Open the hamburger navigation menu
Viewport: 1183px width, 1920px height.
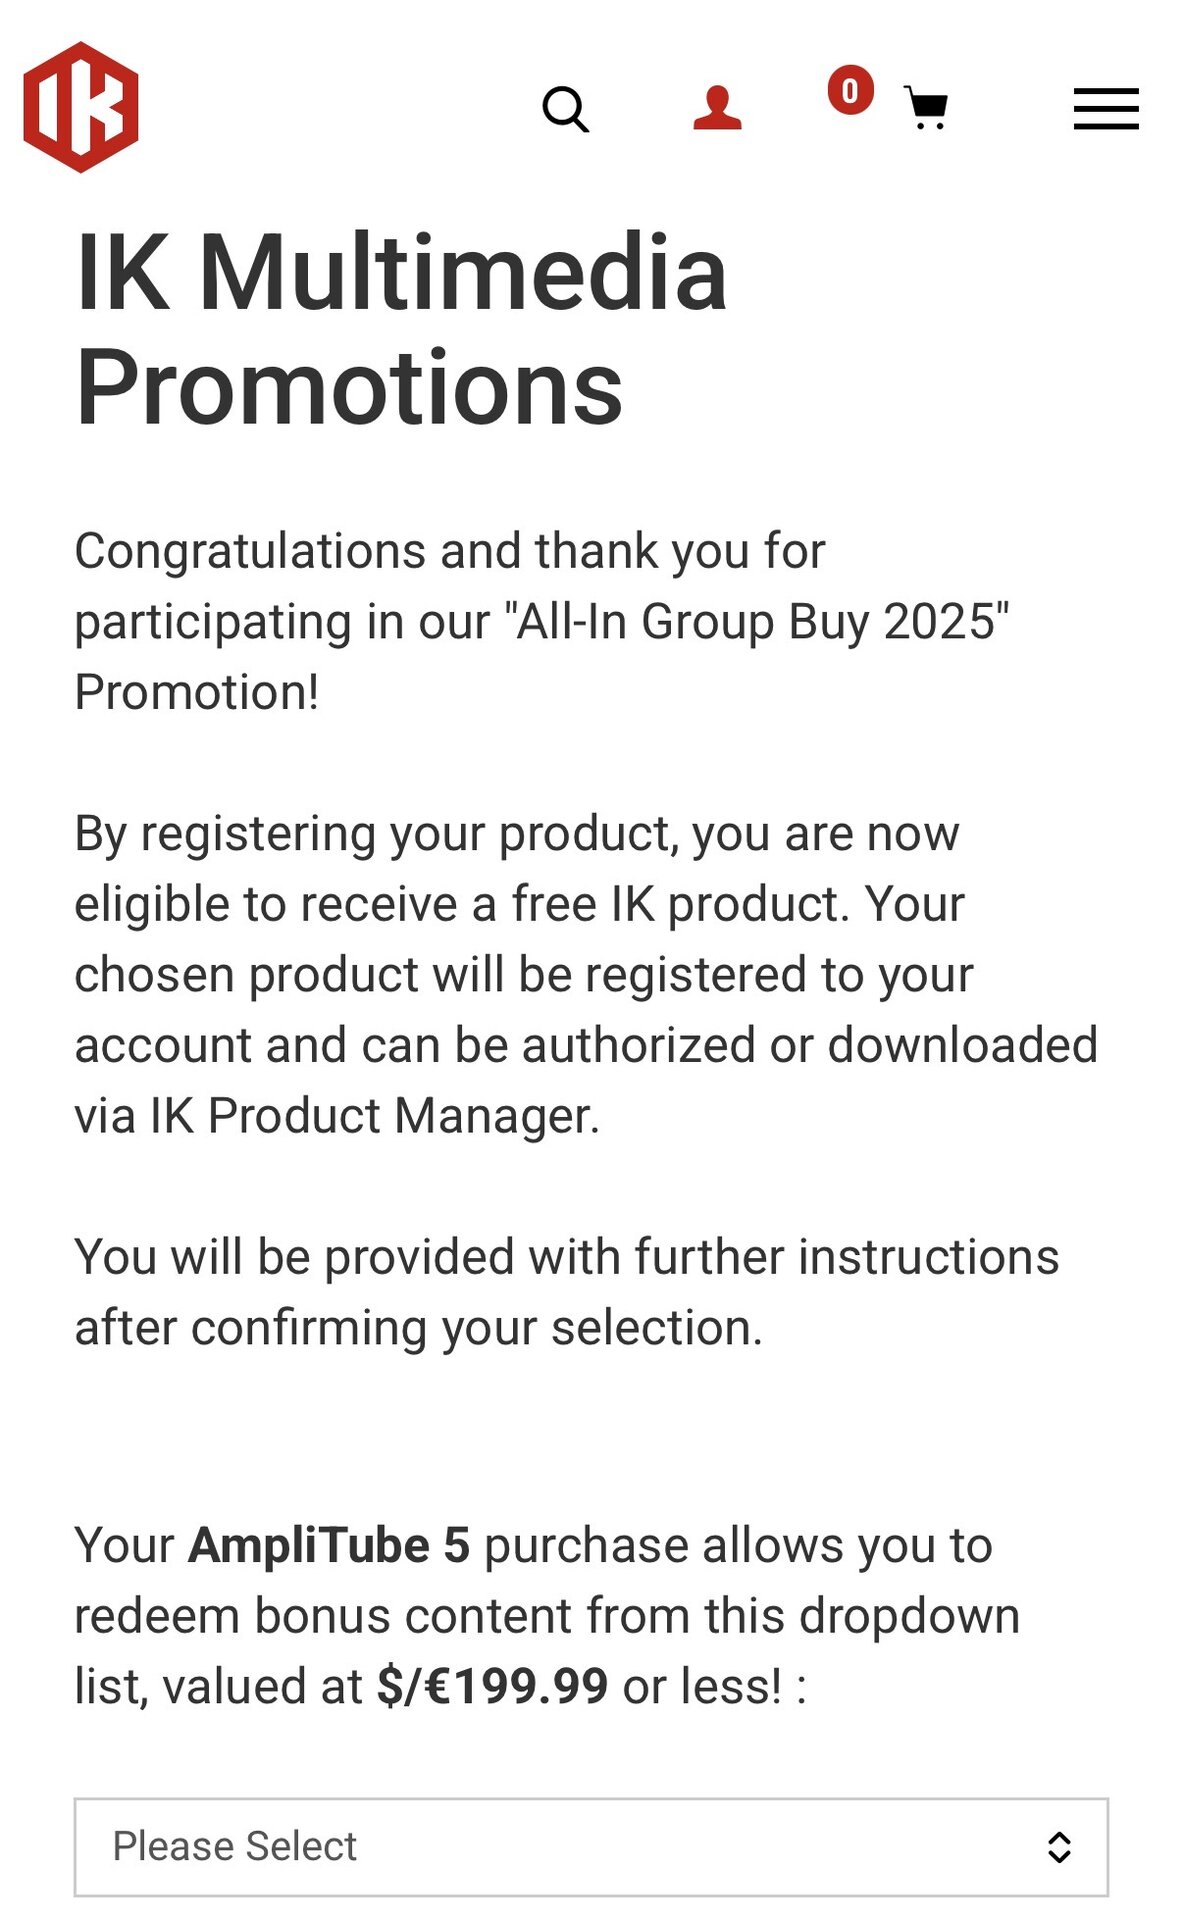tap(1106, 109)
